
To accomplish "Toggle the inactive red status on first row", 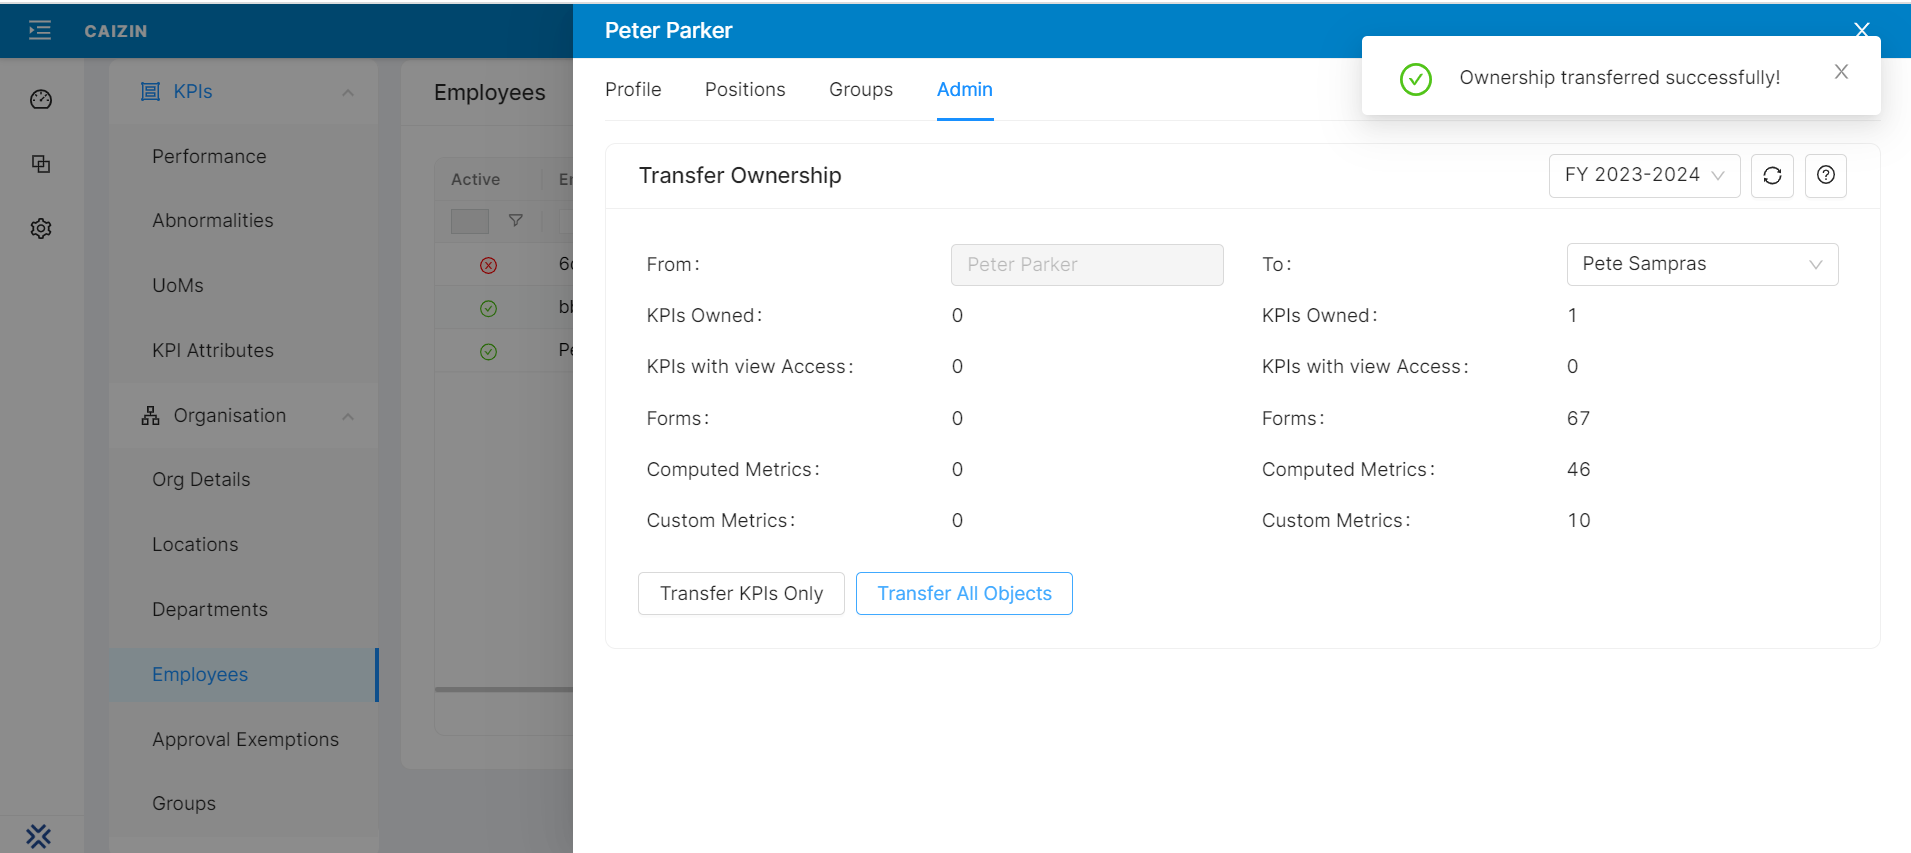I will tap(488, 265).
